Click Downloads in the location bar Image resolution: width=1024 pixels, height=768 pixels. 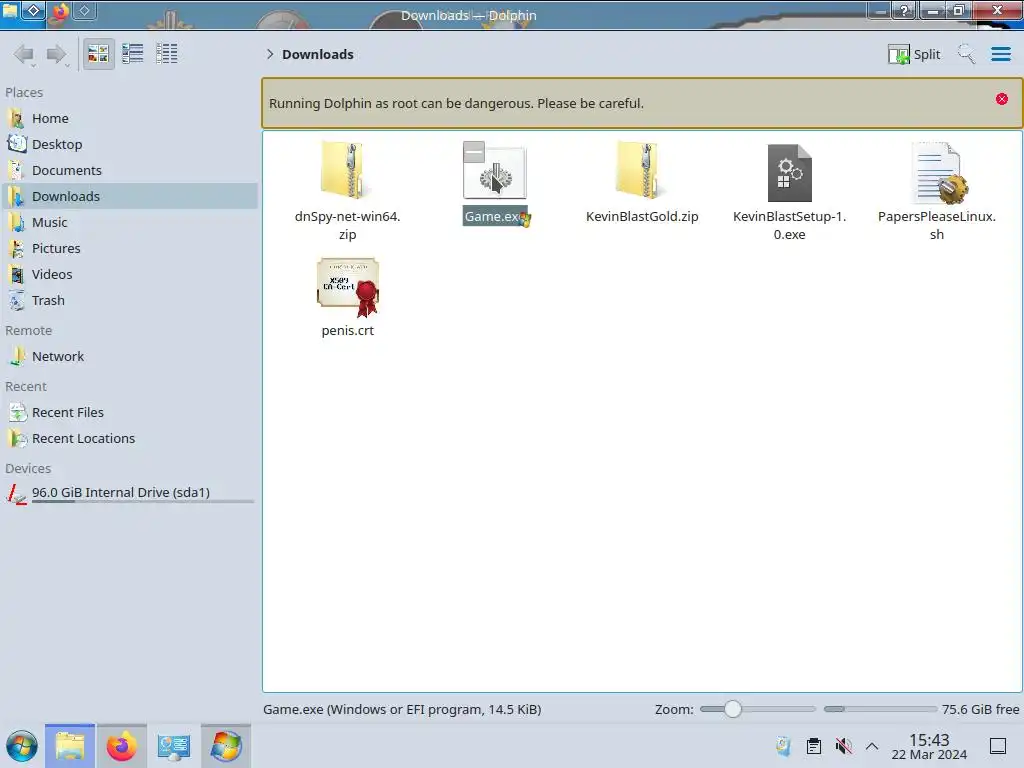pyautogui.click(x=318, y=54)
